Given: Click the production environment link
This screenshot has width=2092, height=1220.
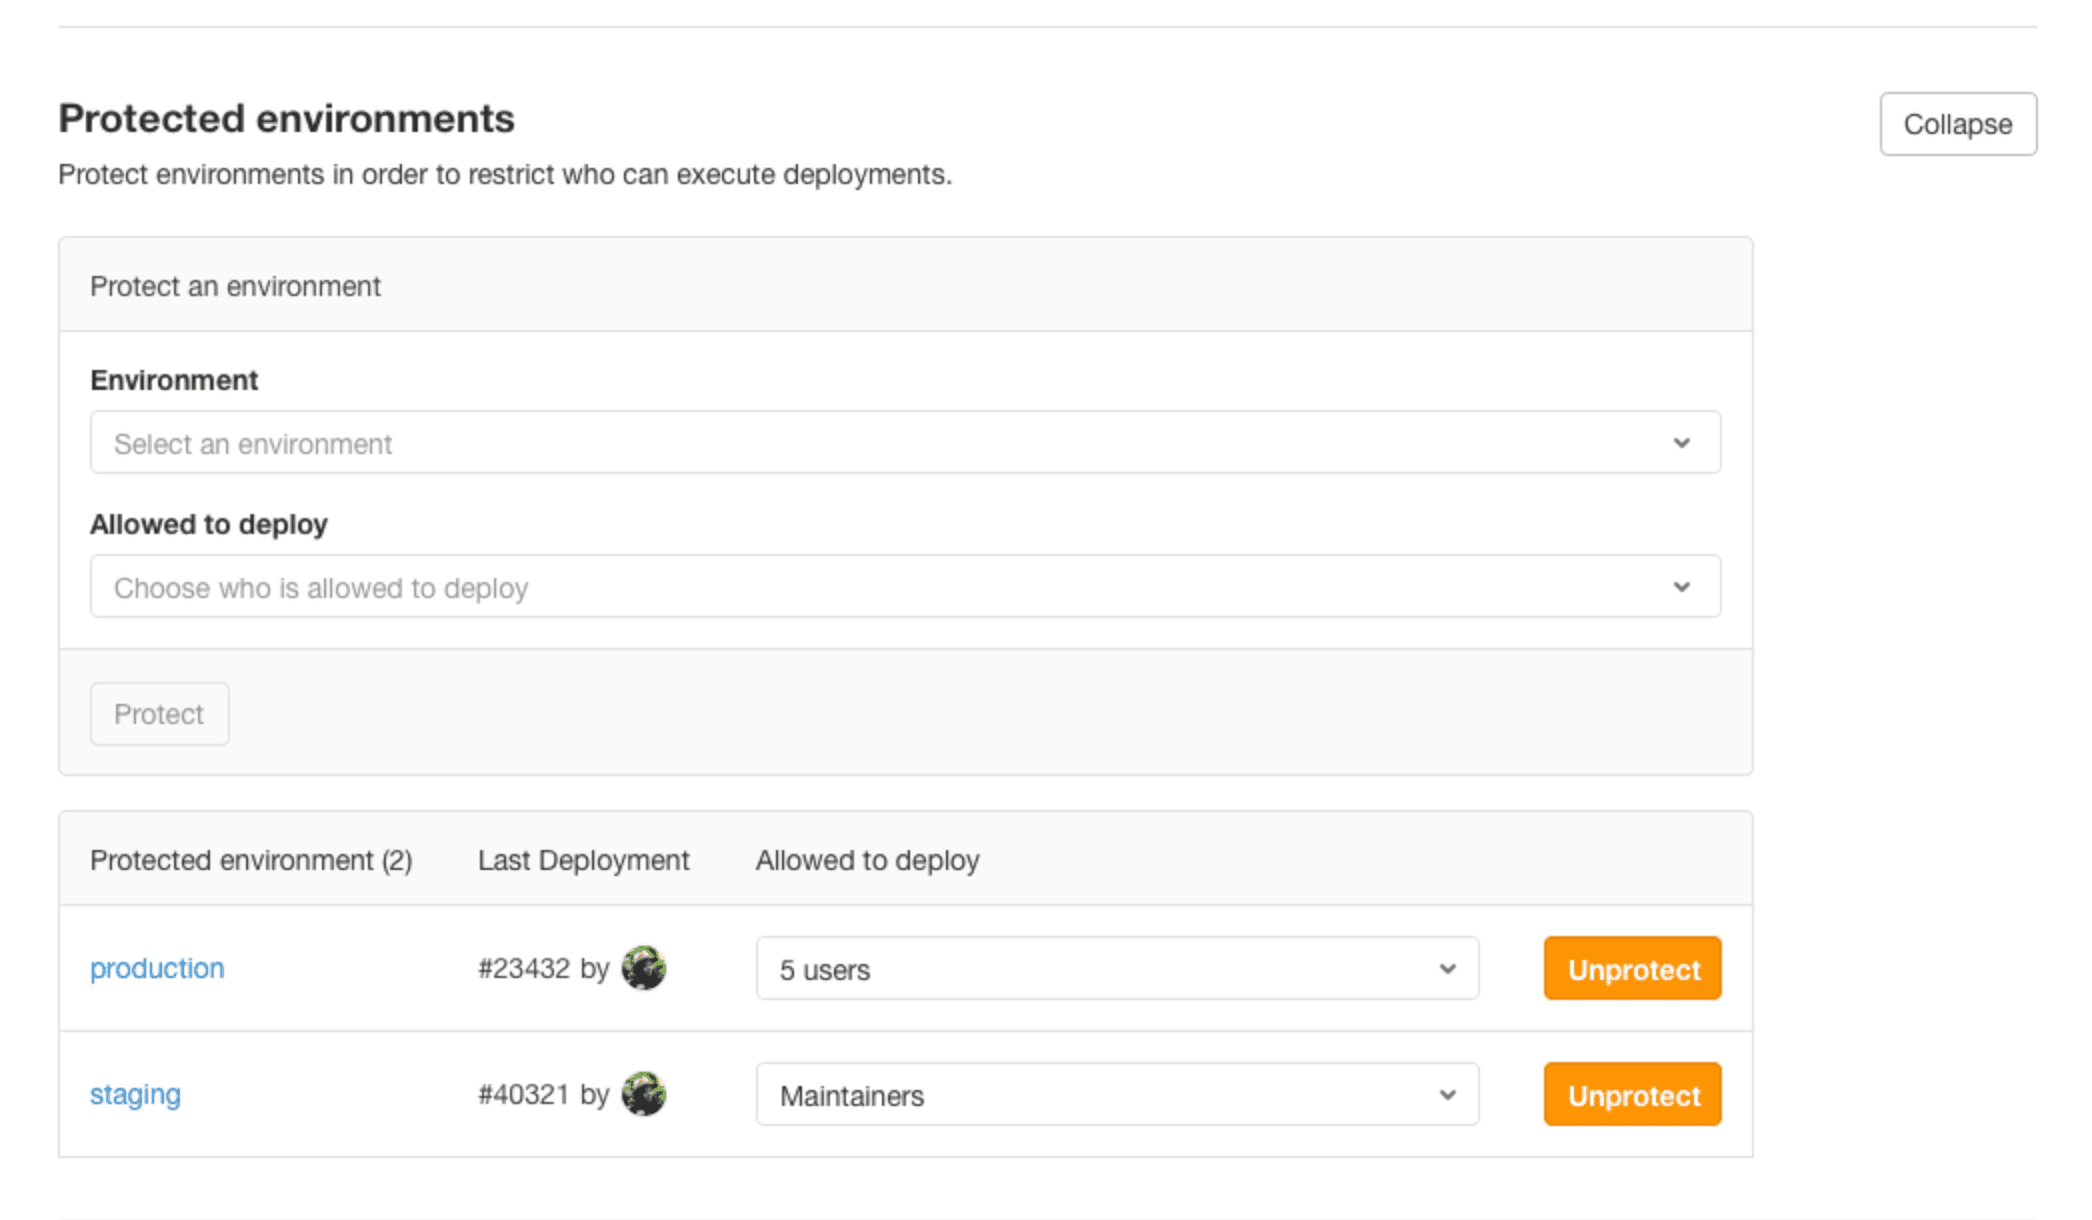Looking at the screenshot, I should point(158,967).
